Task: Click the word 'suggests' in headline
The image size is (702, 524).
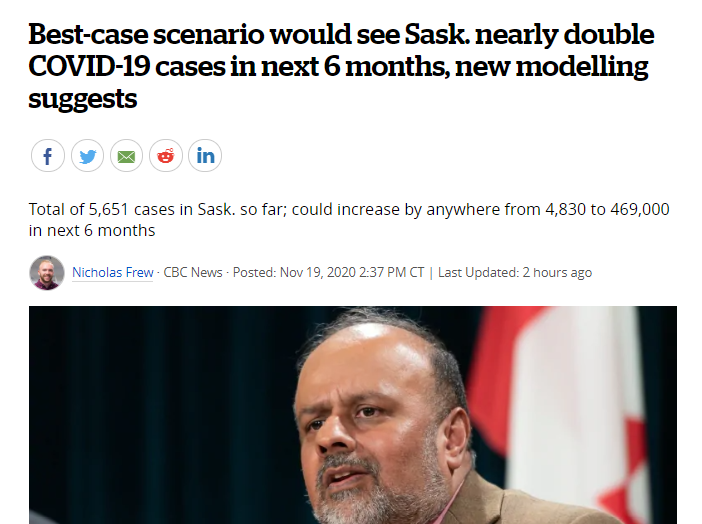Action: [x=83, y=99]
